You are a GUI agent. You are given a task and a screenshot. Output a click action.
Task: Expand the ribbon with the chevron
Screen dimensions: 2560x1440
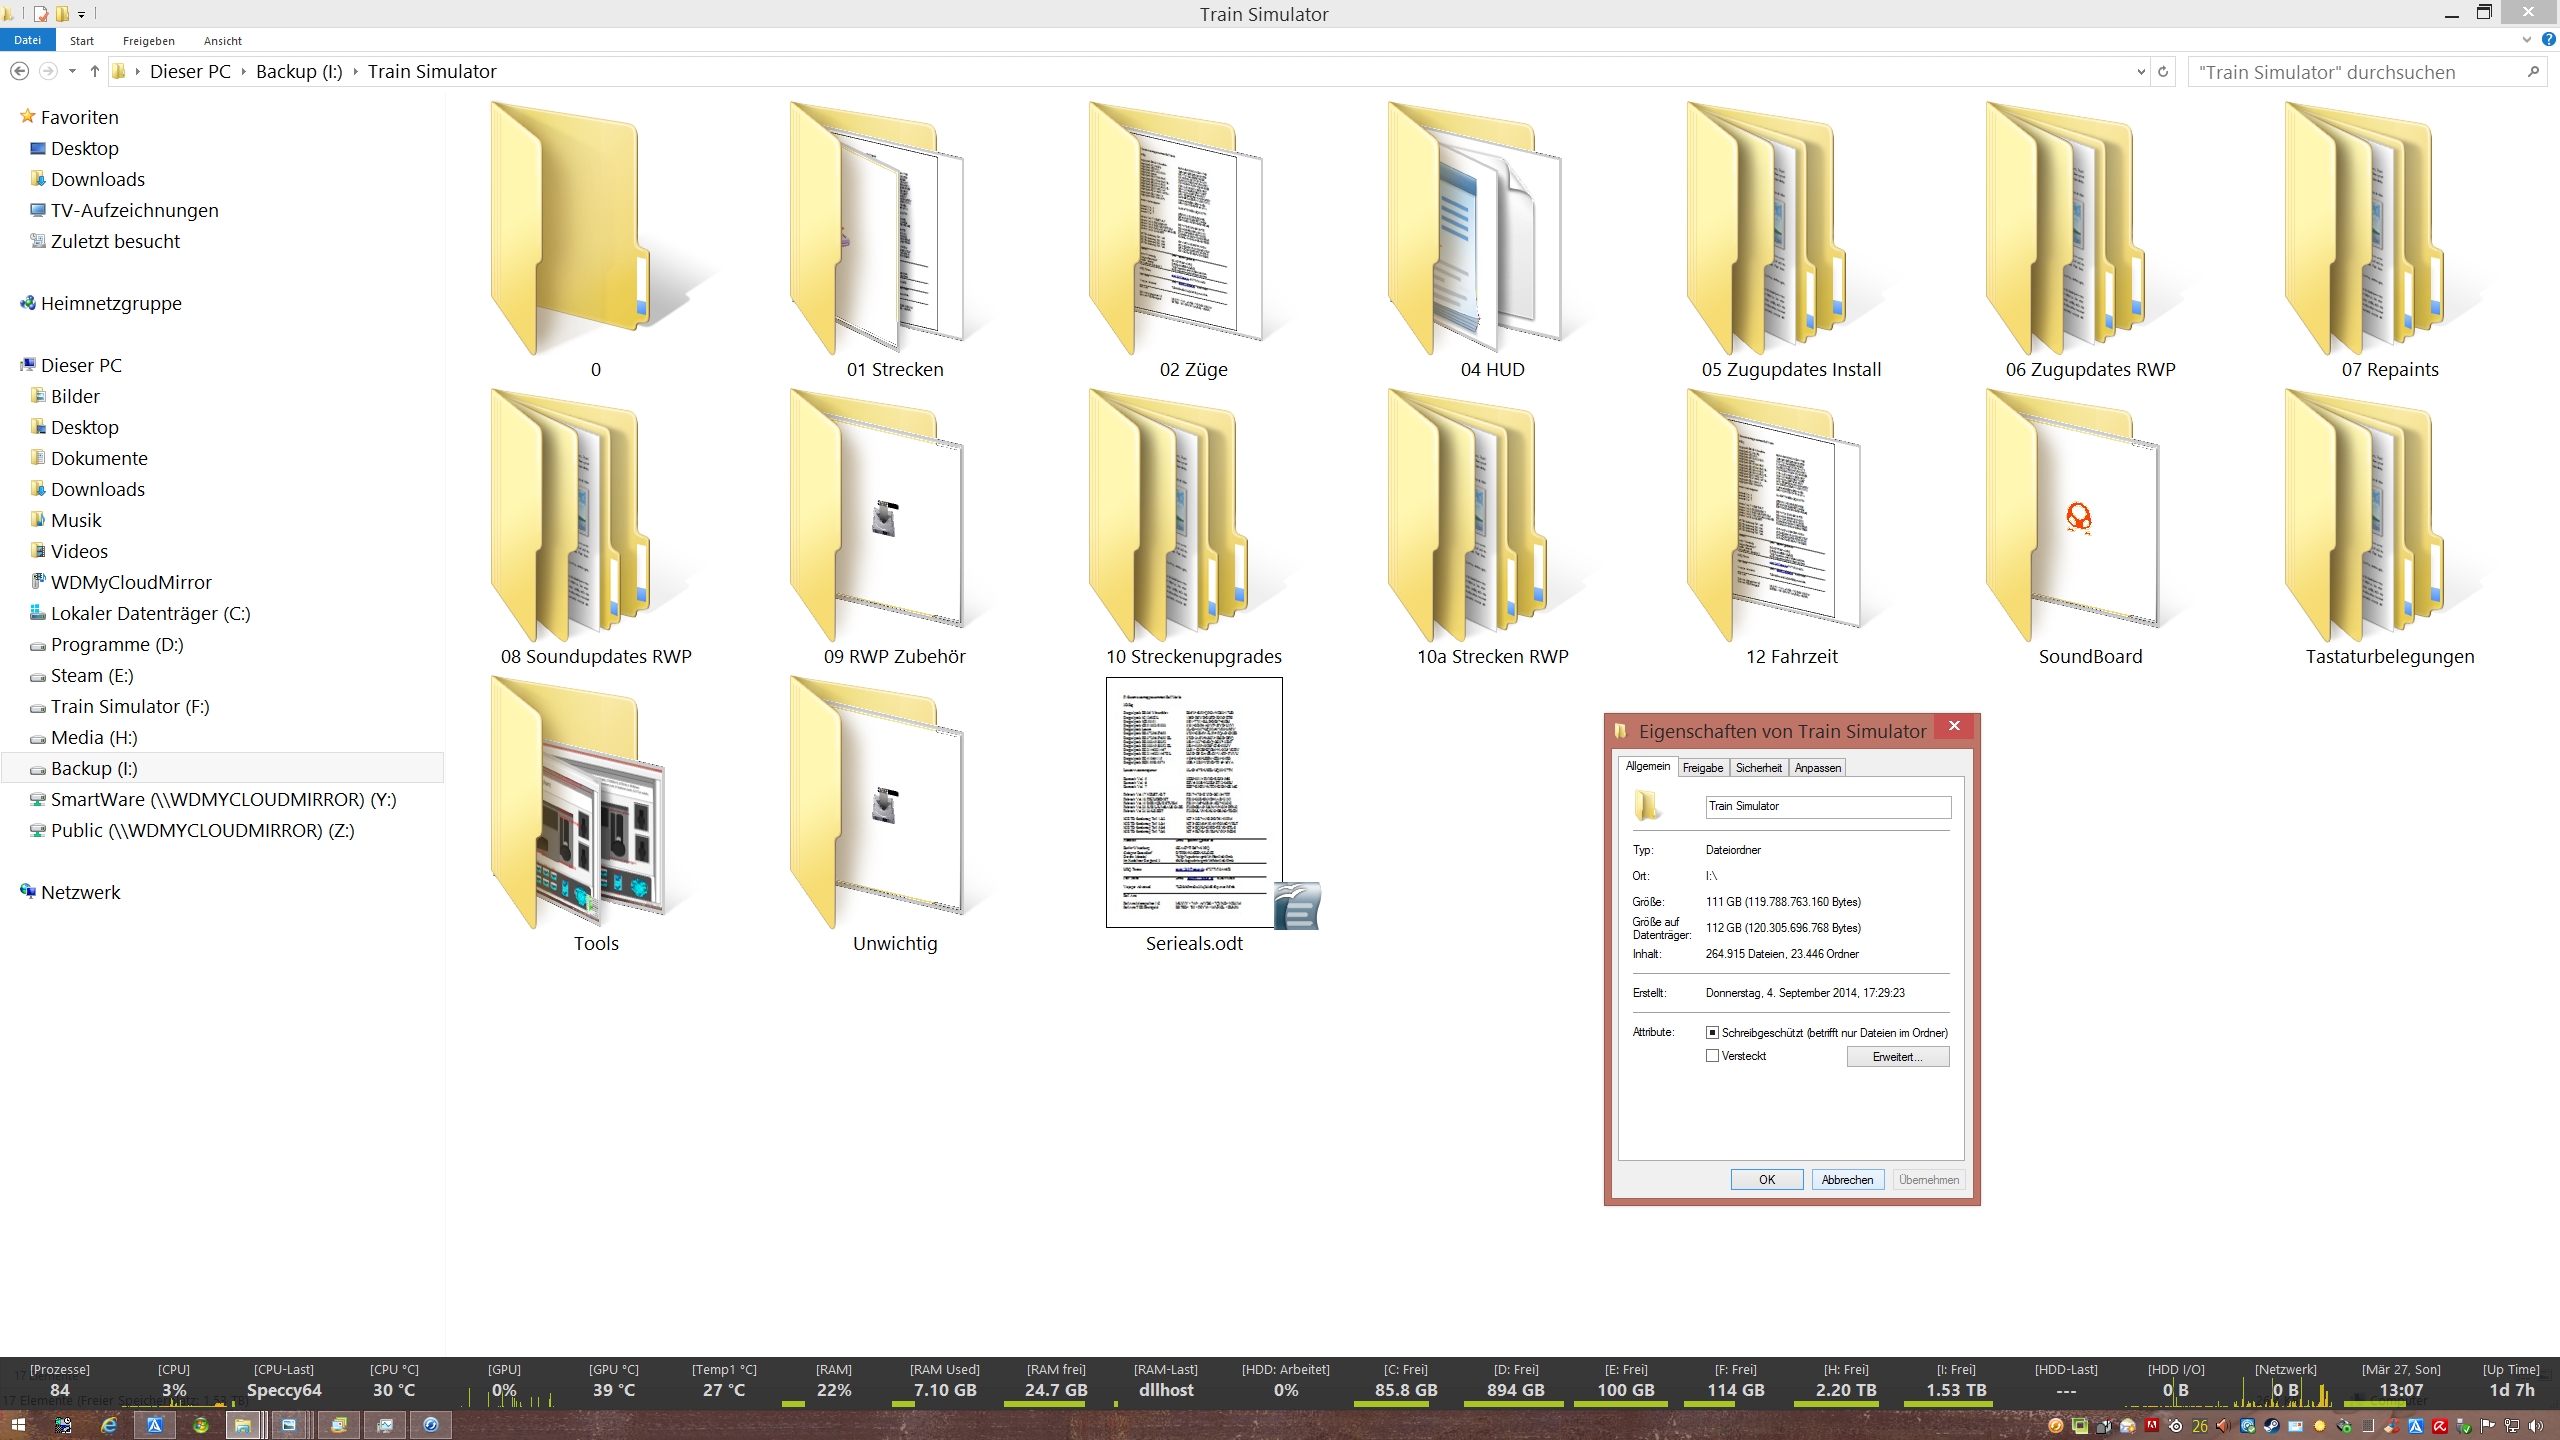[x=2527, y=40]
